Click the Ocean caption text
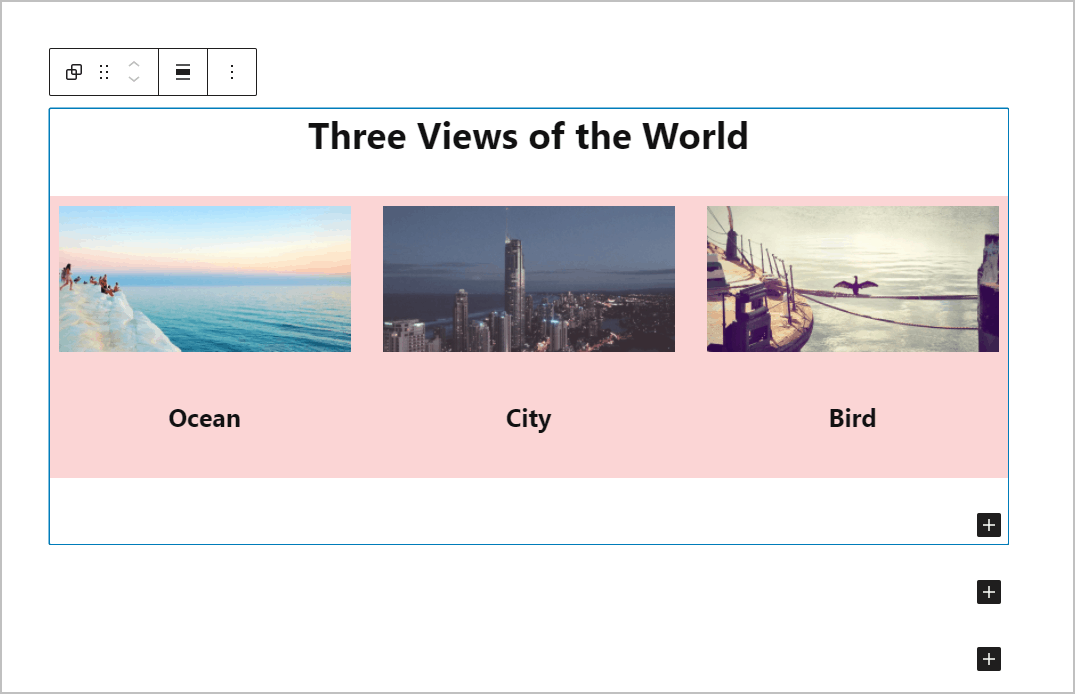This screenshot has height=694, width=1075. [204, 418]
